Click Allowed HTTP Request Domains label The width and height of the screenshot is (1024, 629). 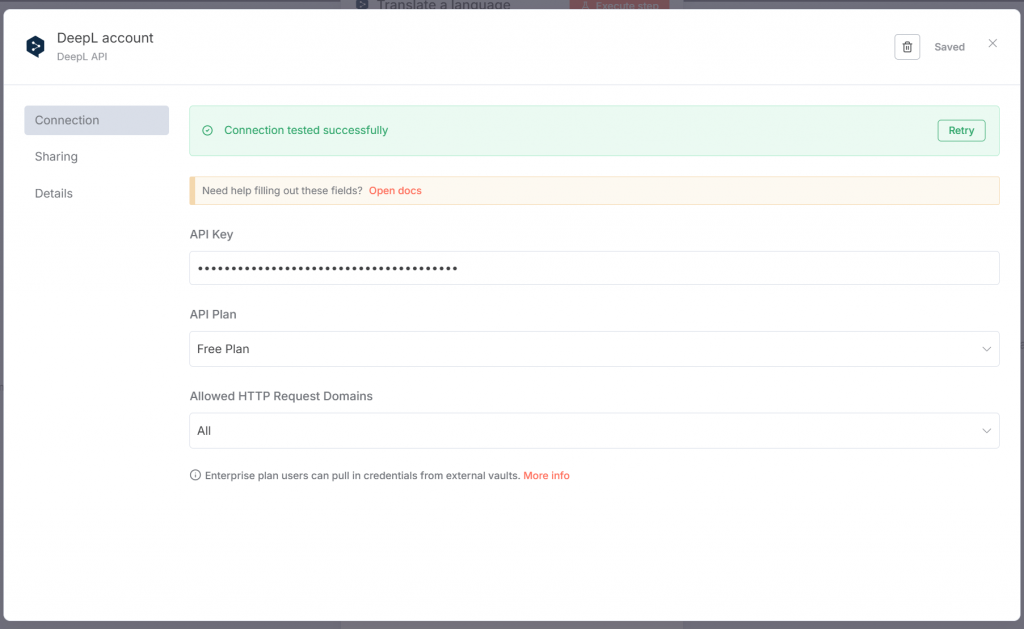point(281,396)
